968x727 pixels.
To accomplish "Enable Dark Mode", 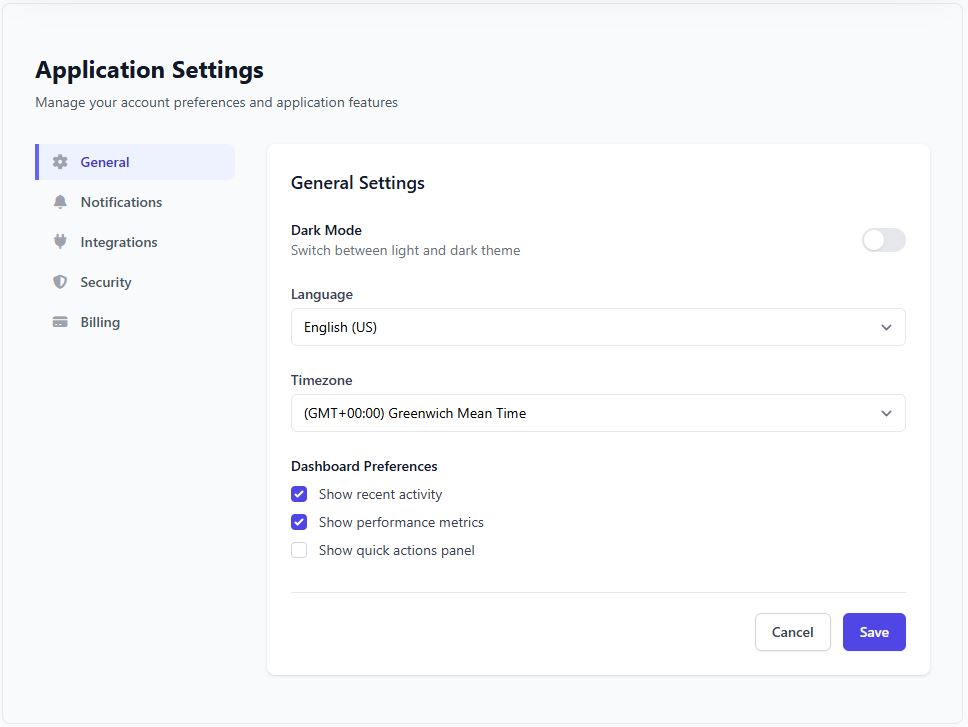I will tap(883, 240).
